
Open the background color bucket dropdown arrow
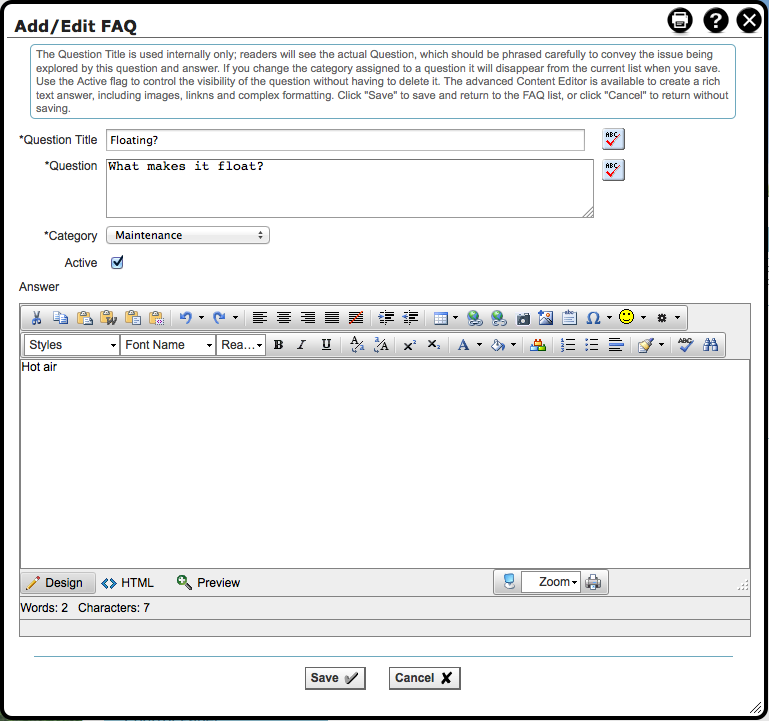(x=513, y=345)
